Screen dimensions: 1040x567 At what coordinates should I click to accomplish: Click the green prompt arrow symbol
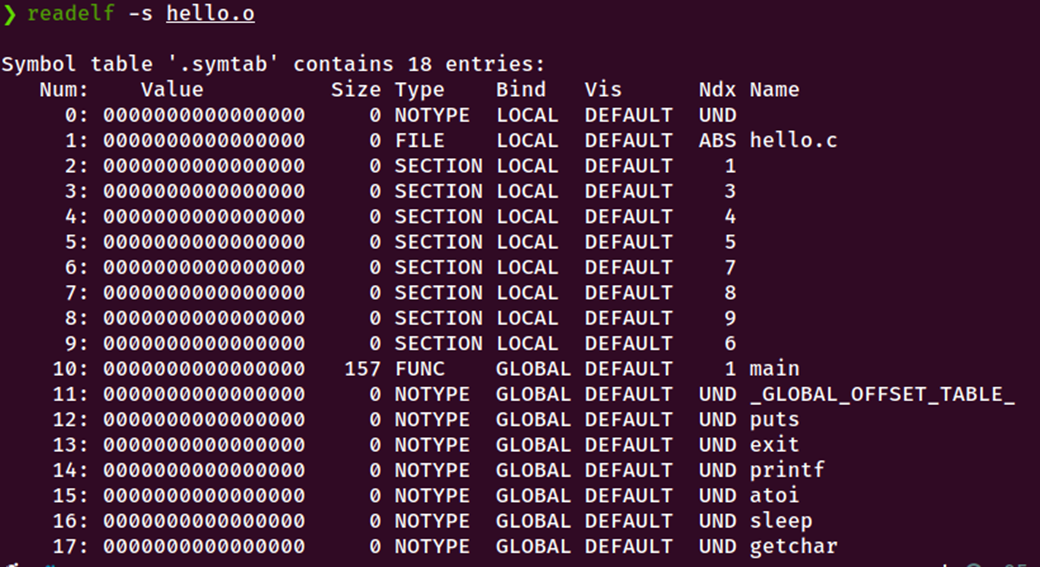point(9,14)
